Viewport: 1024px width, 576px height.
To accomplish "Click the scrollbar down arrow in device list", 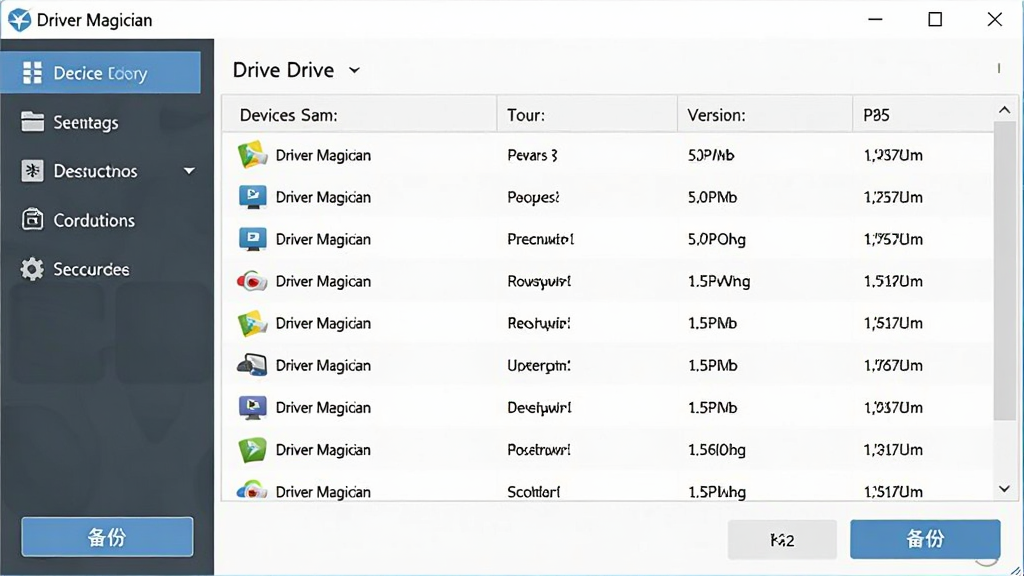I will pos(1004,488).
